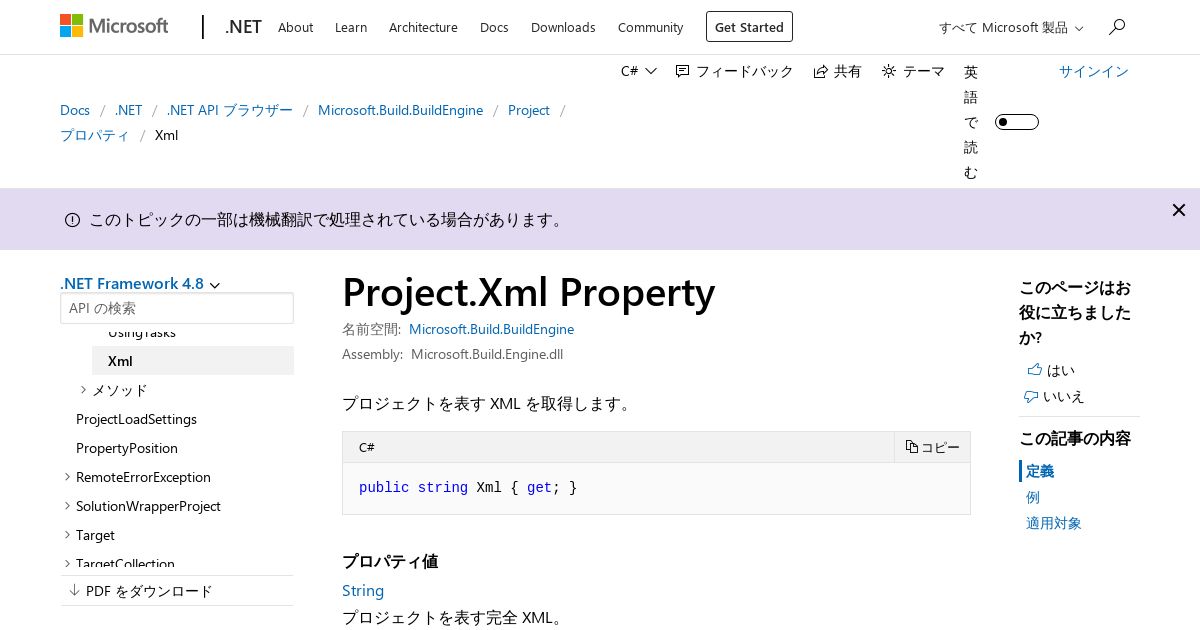
Task: Open the Learn menu item
Action: pos(351,27)
